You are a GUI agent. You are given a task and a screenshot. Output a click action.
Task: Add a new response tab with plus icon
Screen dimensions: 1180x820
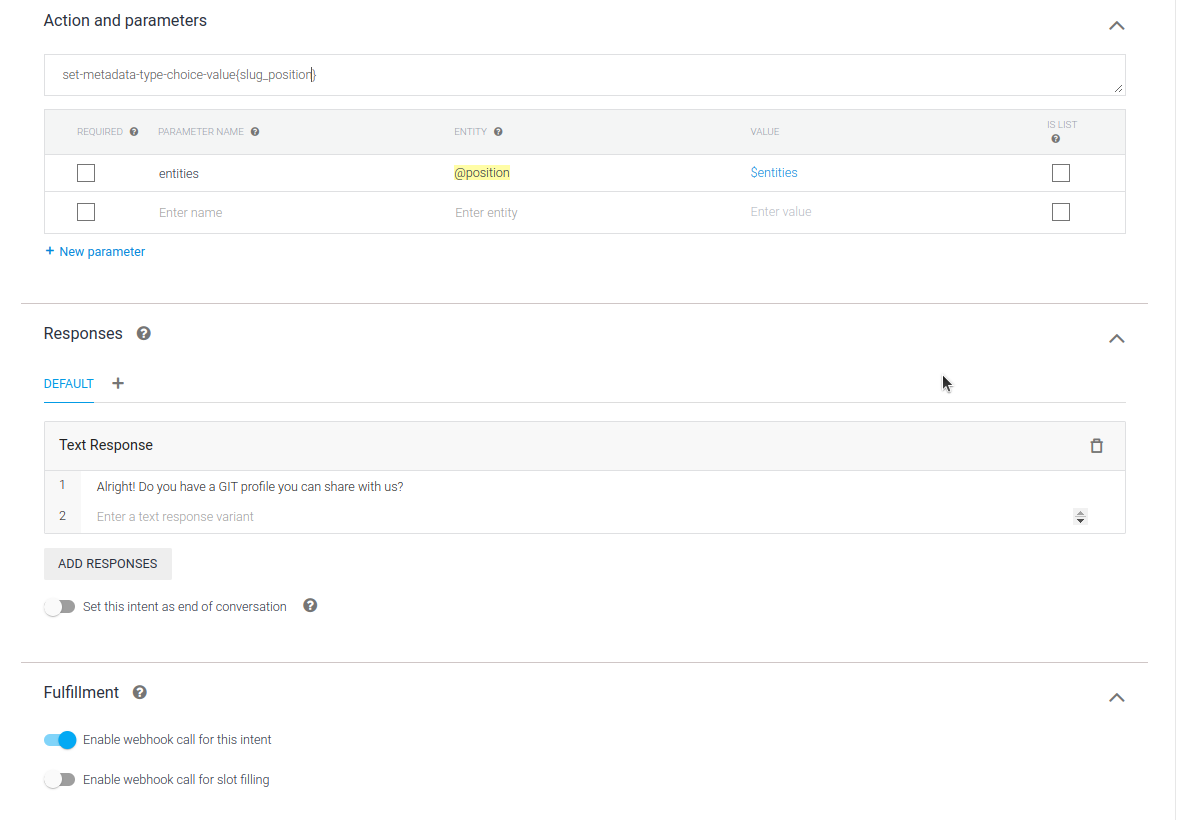point(118,383)
